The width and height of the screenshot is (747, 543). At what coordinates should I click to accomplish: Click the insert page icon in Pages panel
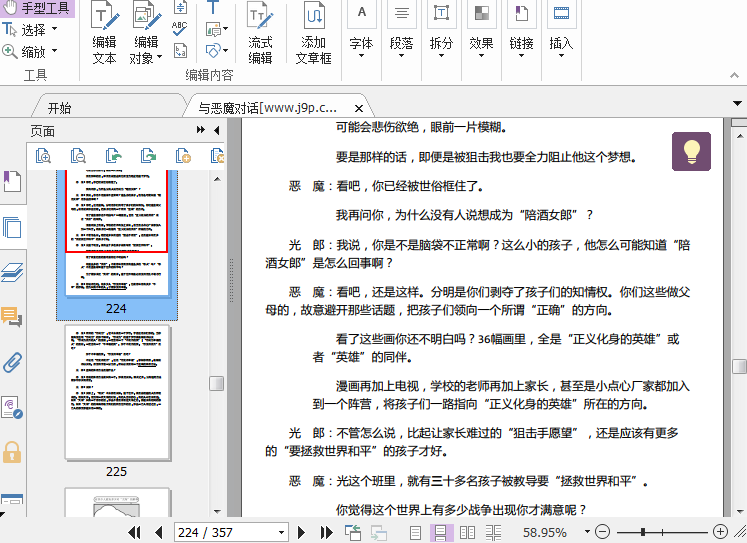[183, 156]
